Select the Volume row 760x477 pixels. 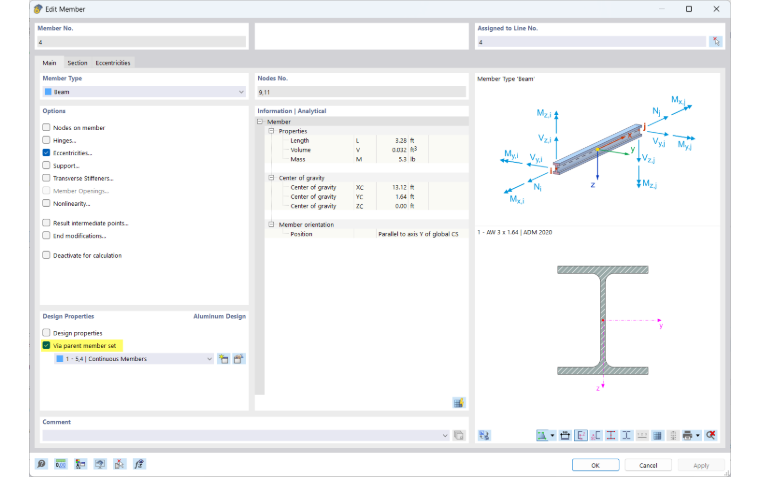click(x=367, y=150)
